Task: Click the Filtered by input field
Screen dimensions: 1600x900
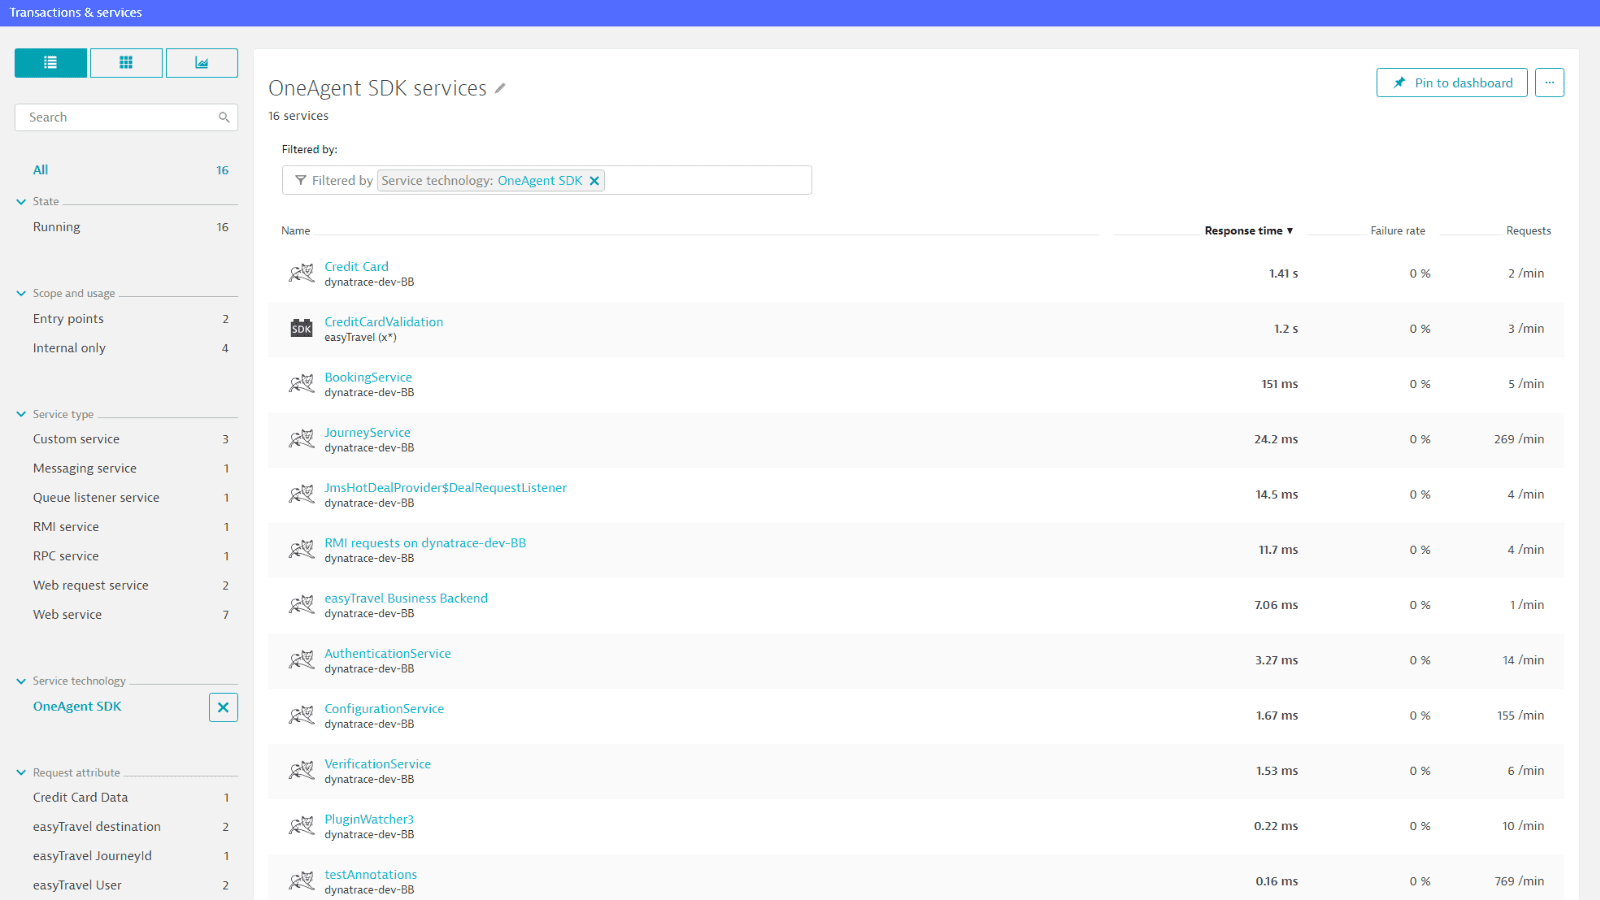Action: point(547,180)
